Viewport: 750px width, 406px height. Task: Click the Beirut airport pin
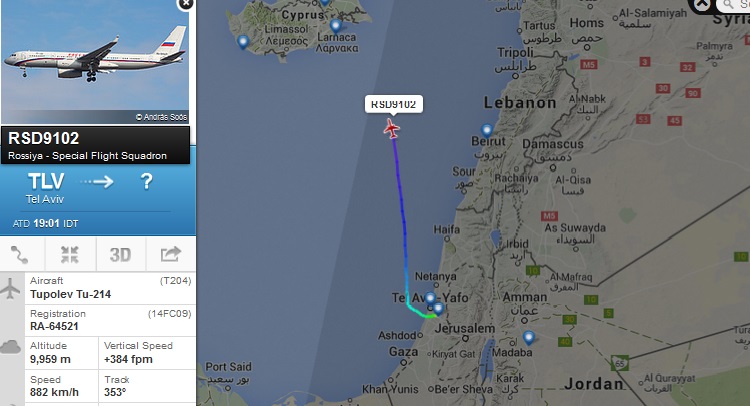pyautogui.click(x=487, y=130)
